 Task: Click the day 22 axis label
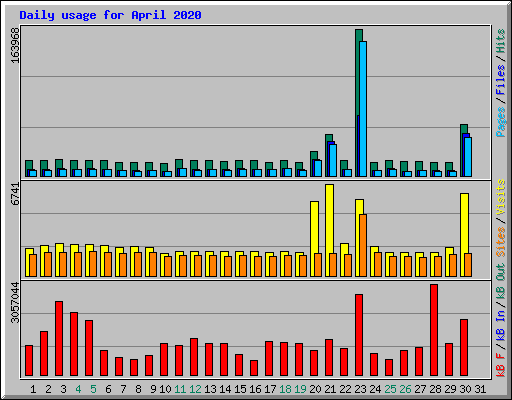pos(345,389)
